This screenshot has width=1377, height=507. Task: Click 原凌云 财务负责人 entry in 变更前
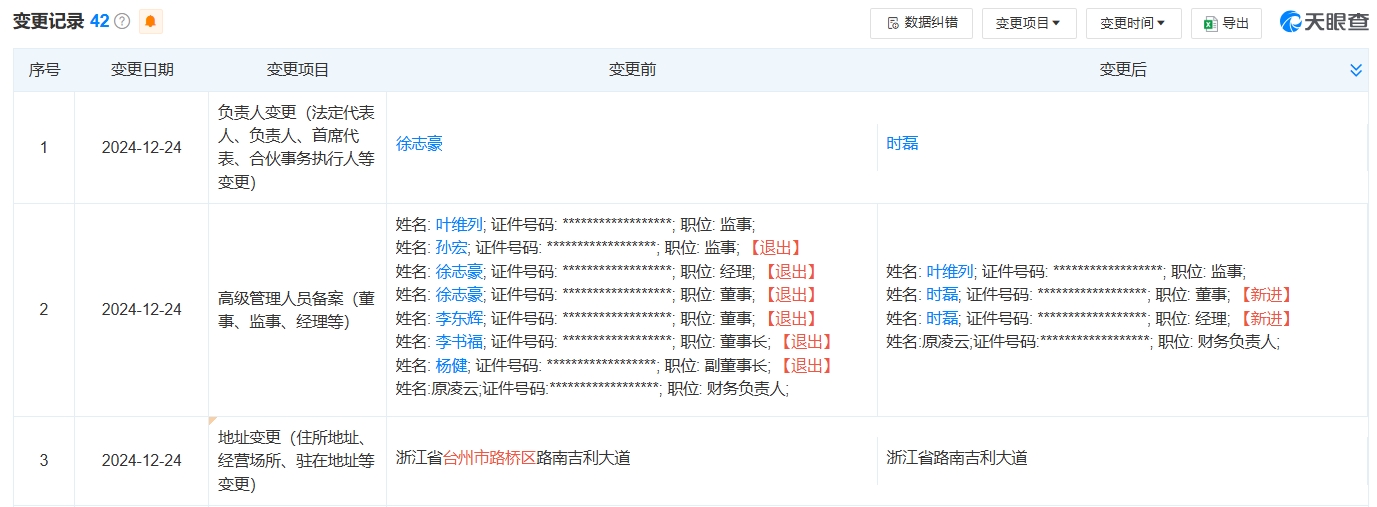(592, 389)
